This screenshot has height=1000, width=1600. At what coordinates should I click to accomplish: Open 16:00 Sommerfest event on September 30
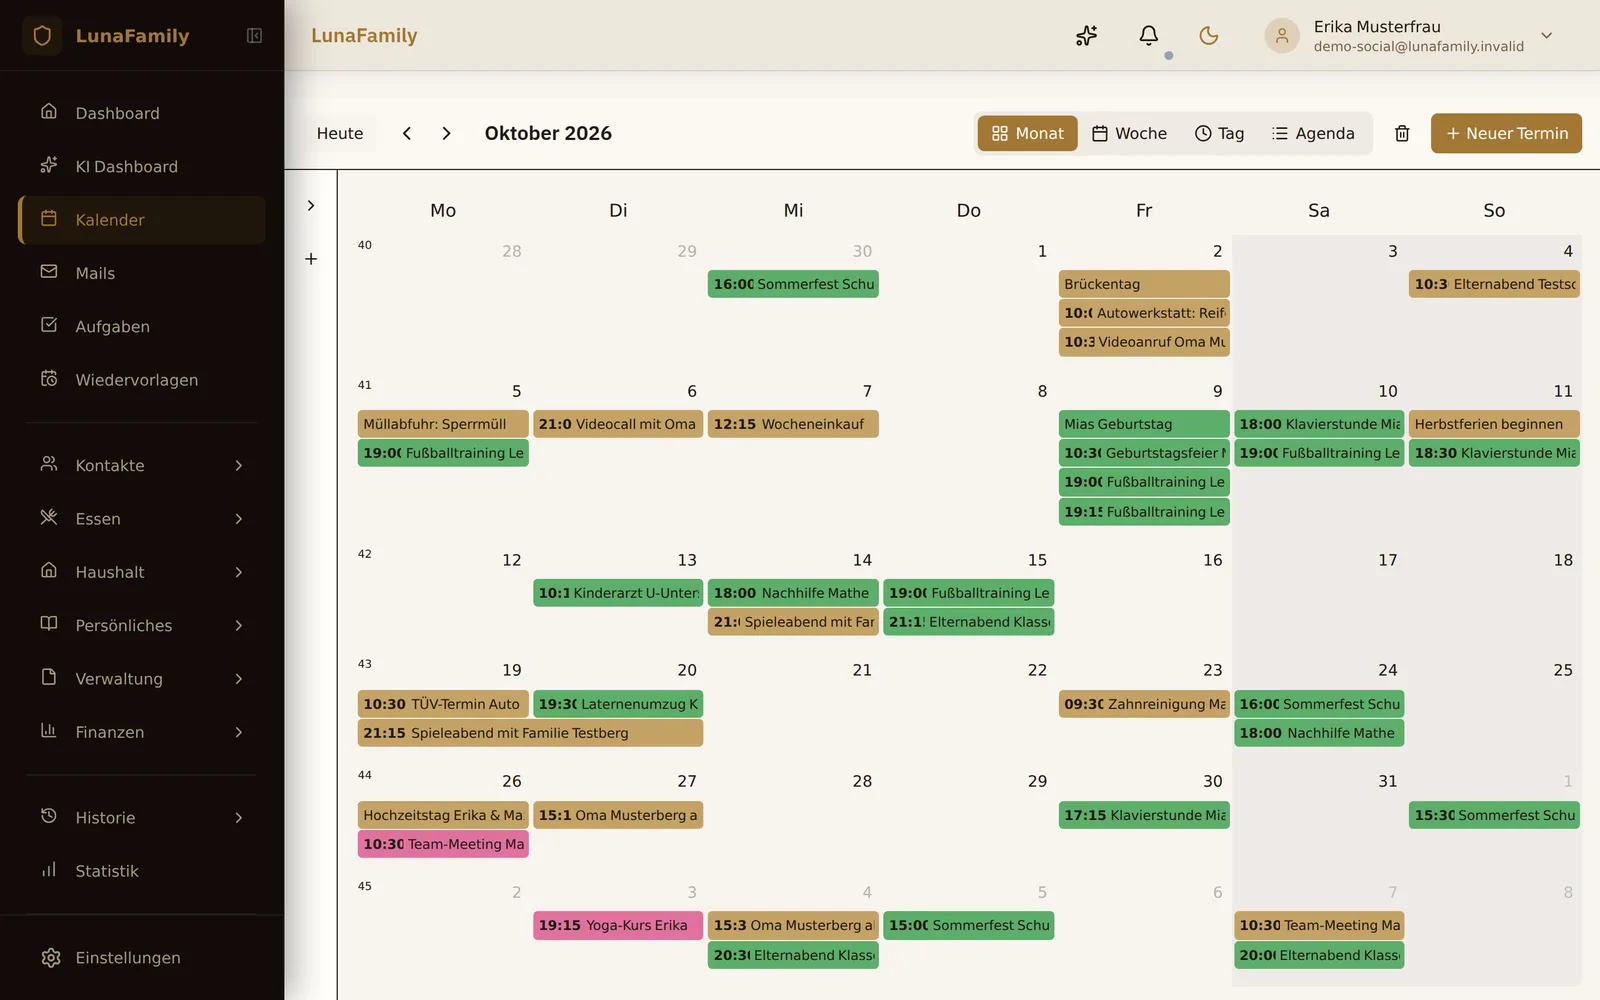tap(793, 284)
